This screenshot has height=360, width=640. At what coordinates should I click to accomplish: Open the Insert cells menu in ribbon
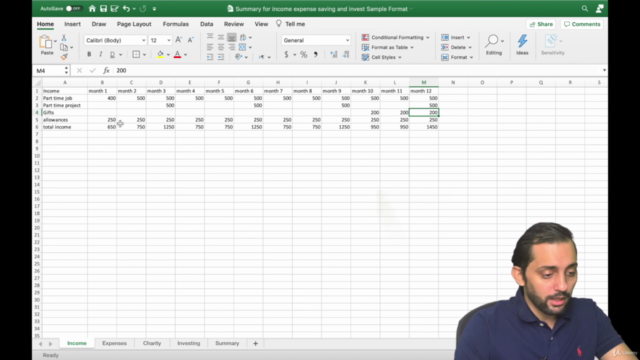point(456,37)
